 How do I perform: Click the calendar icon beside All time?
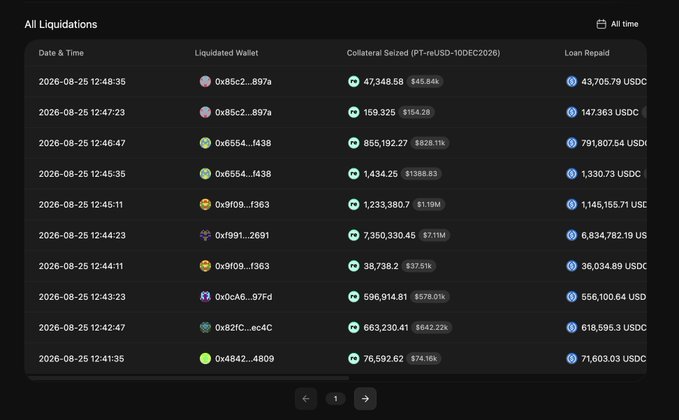[601, 24]
